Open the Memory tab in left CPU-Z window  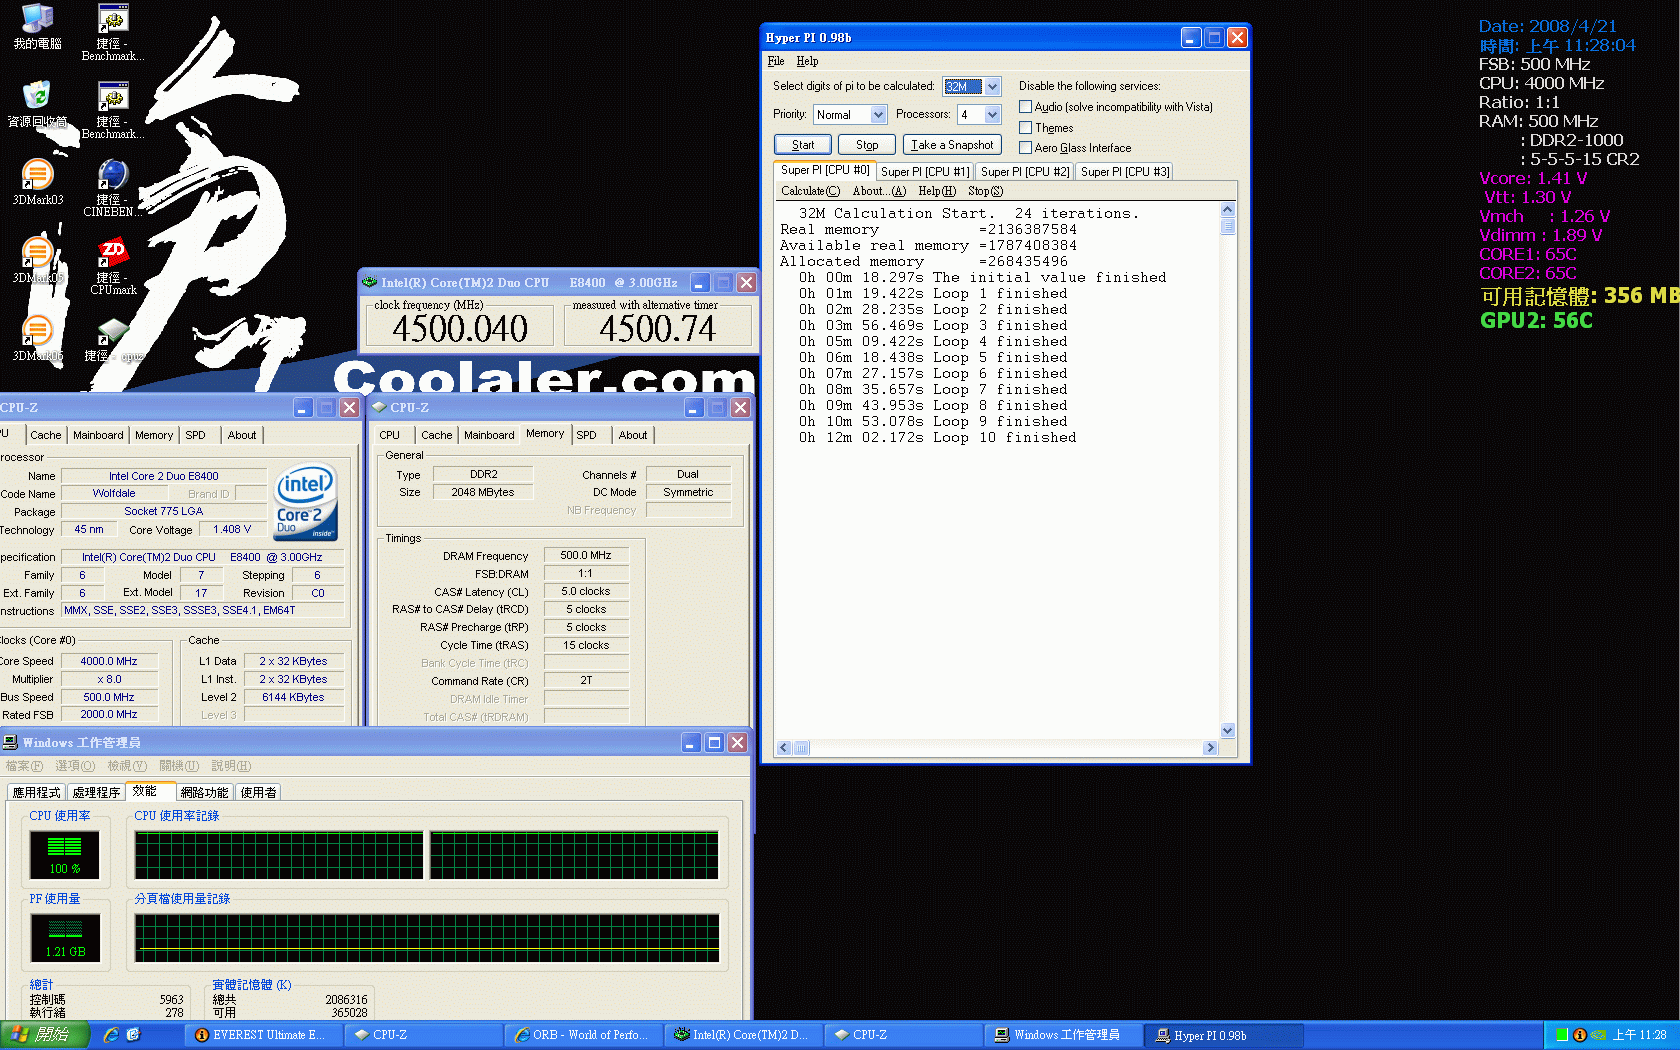point(154,435)
